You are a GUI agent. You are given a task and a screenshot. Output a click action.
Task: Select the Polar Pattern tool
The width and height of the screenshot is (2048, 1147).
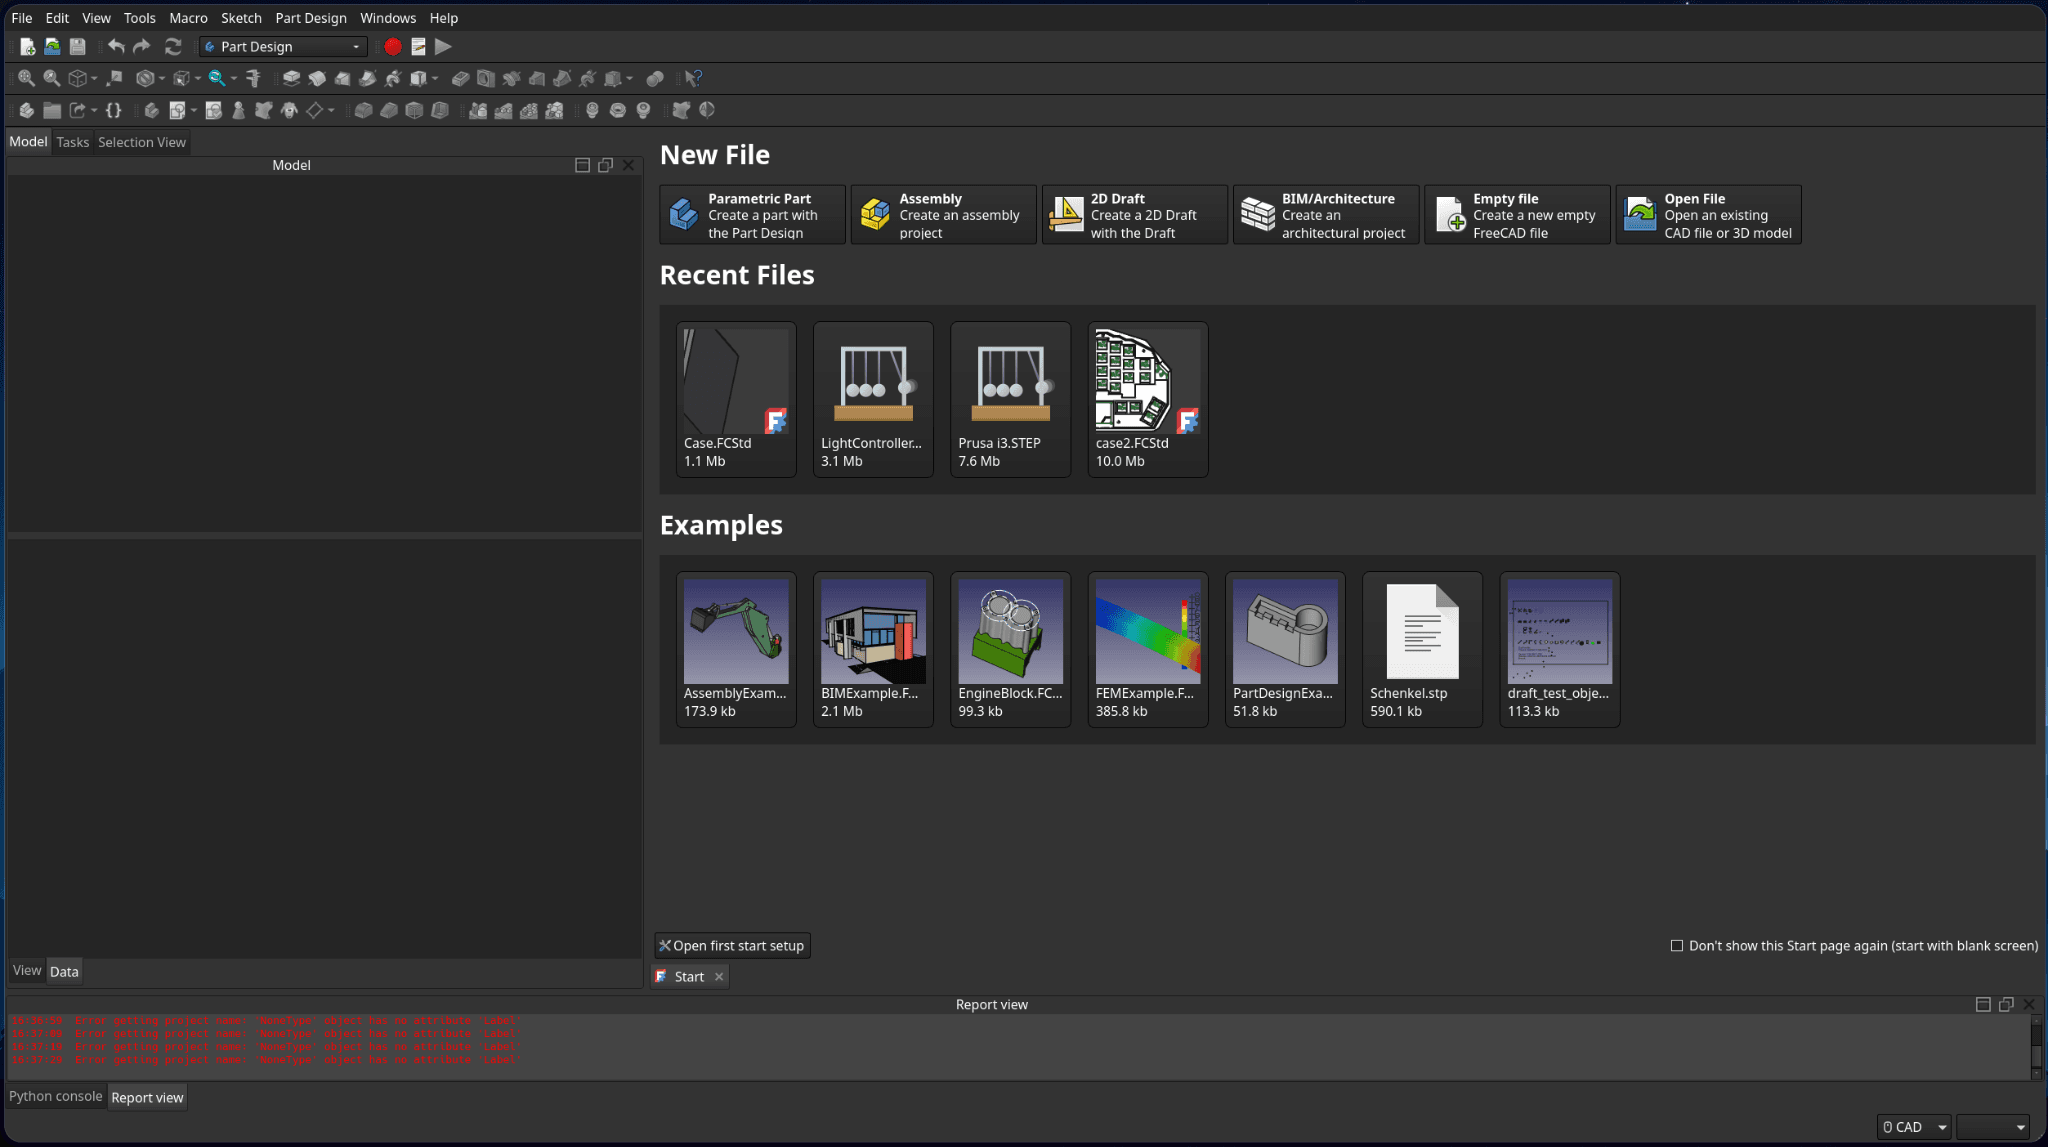point(529,110)
